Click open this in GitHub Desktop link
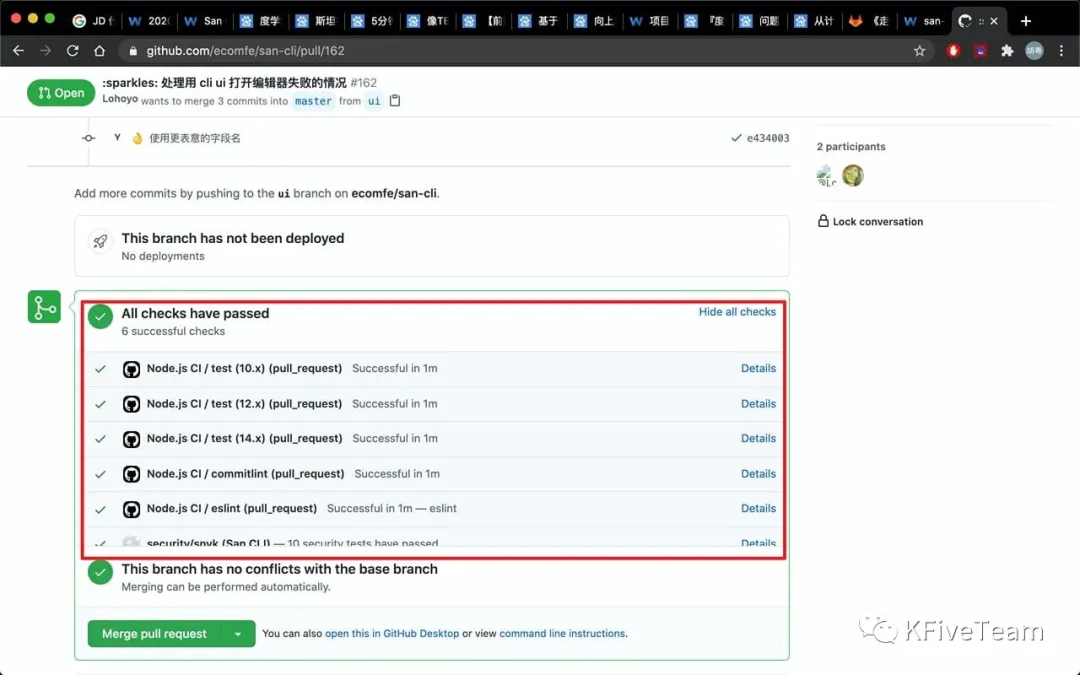This screenshot has height=675, width=1080. (392, 634)
